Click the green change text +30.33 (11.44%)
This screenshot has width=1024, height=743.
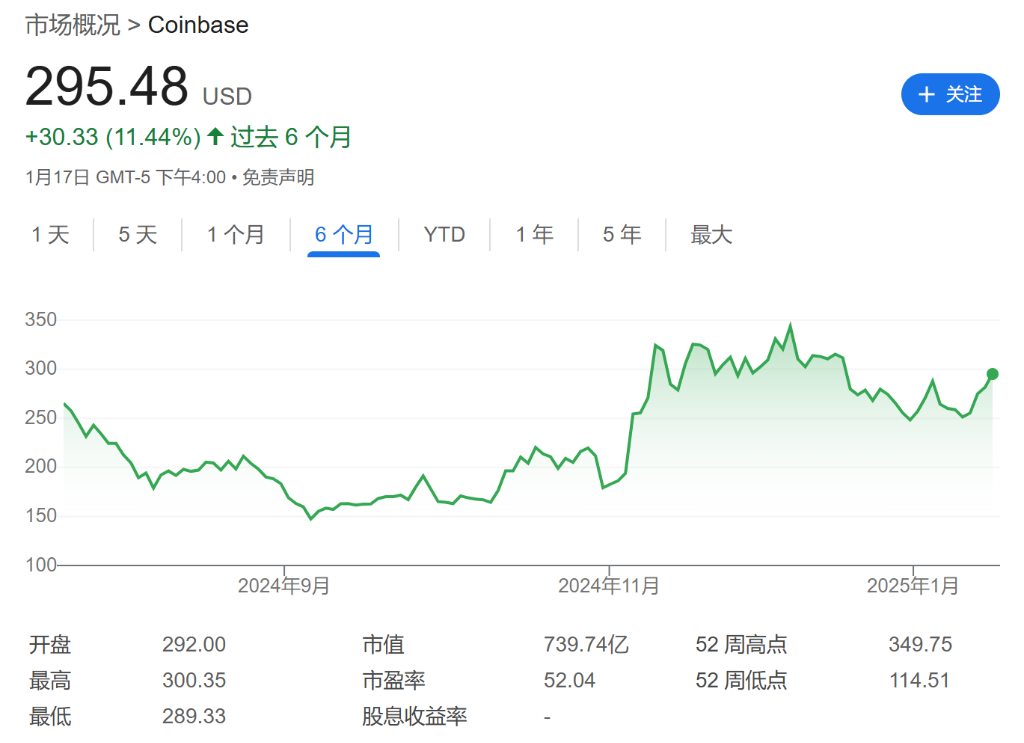tap(113, 136)
